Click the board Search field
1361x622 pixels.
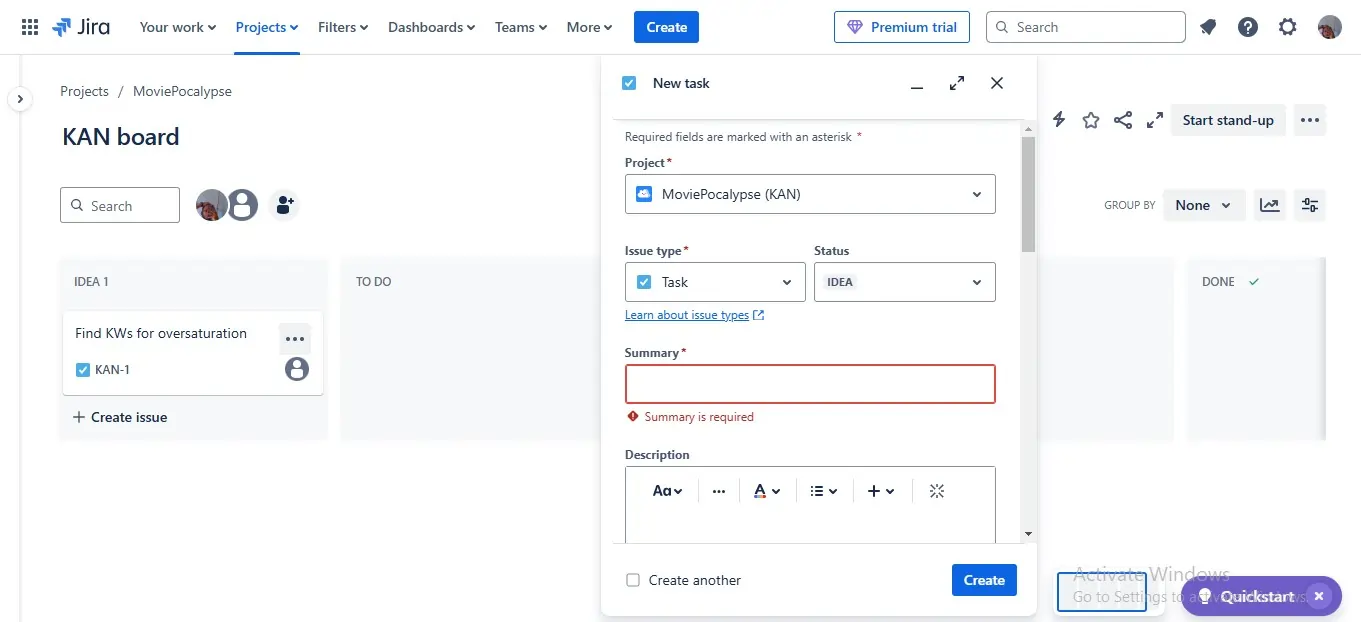pyautogui.click(x=120, y=205)
